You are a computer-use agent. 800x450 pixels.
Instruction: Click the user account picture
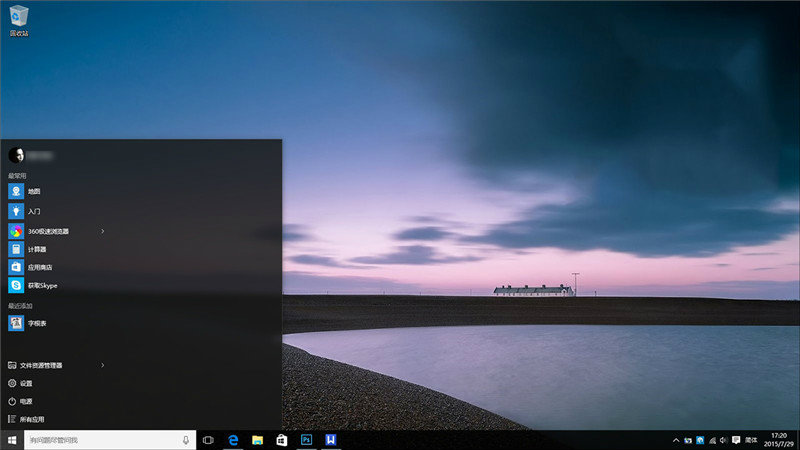click(x=16, y=155)
